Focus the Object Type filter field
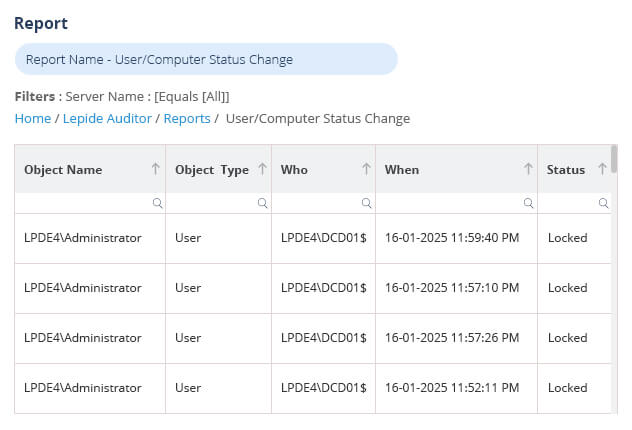The width and height of the screenshot is (632, 430). click(x=218, y=203)
